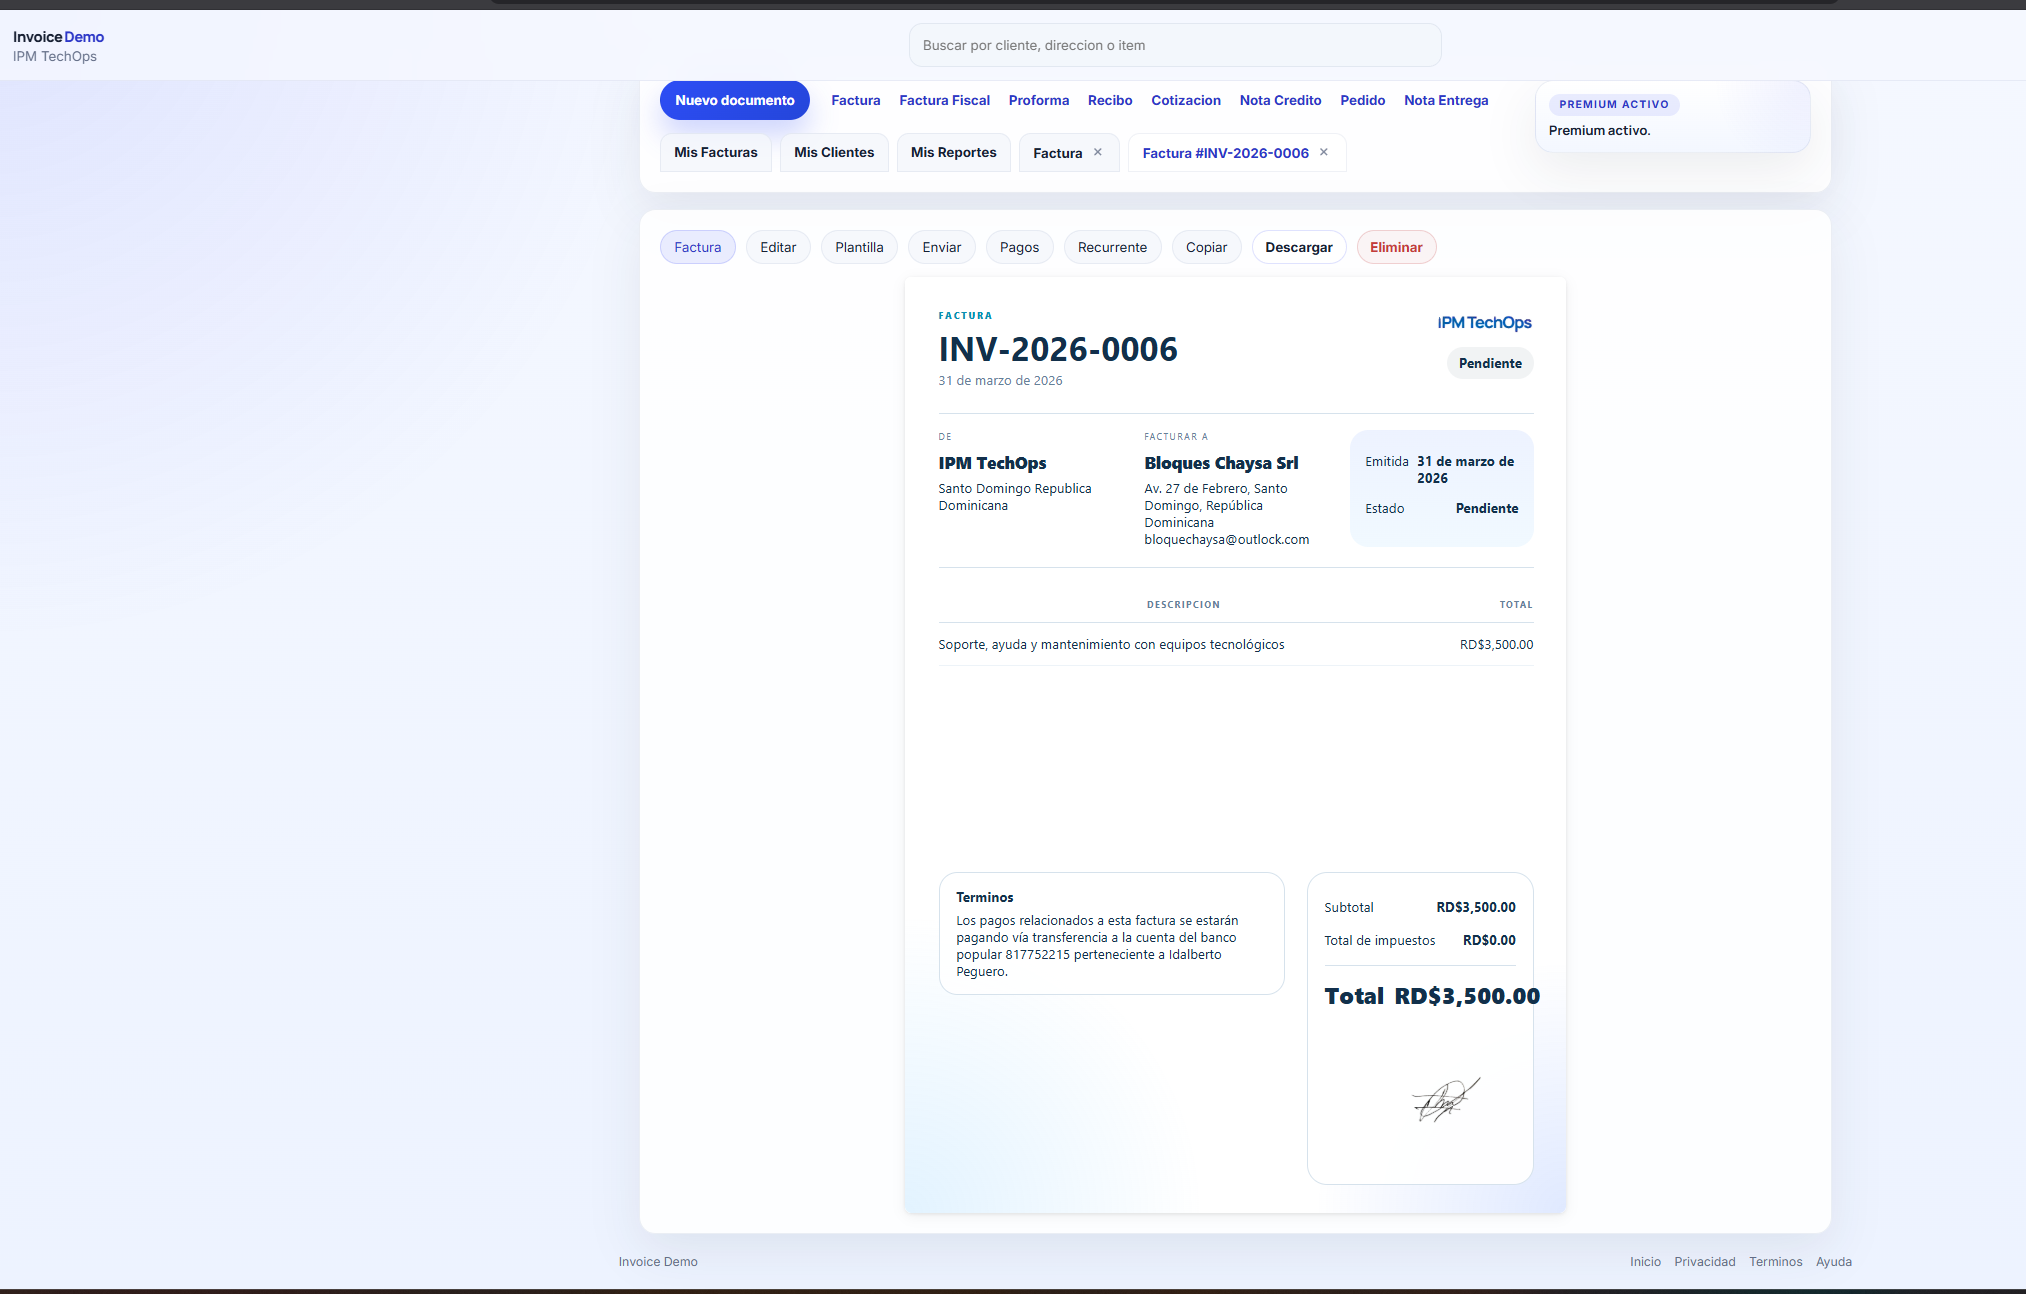2026x1294 pixels.
Task: Open the Mis Clientes tab
Action: point(833,152)
